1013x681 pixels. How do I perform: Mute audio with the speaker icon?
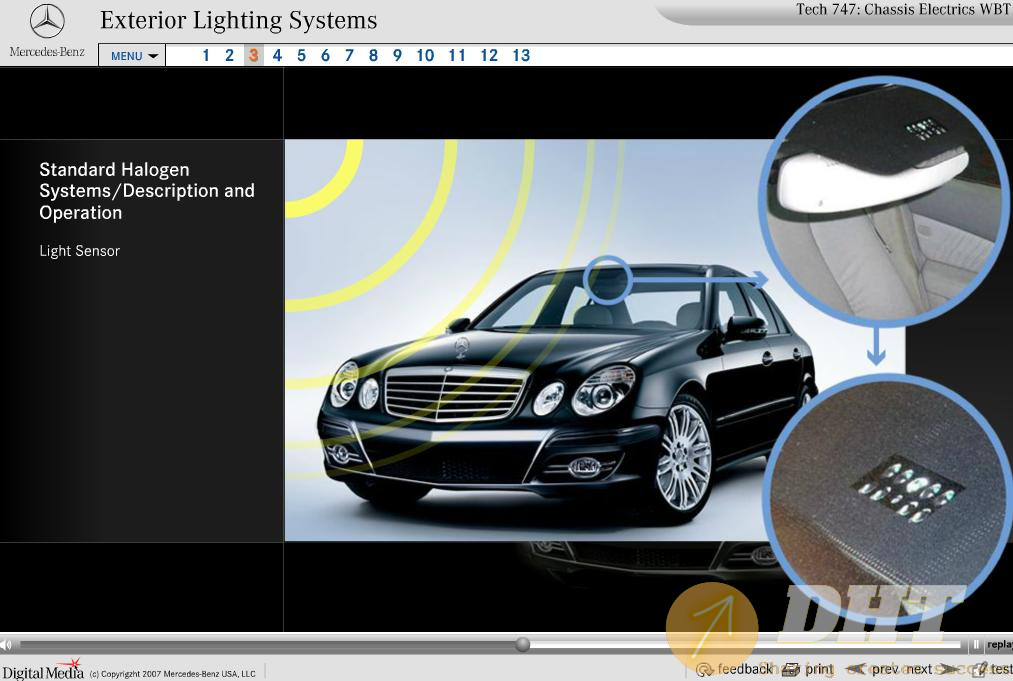pyautogui.click(x=6, y=644)
